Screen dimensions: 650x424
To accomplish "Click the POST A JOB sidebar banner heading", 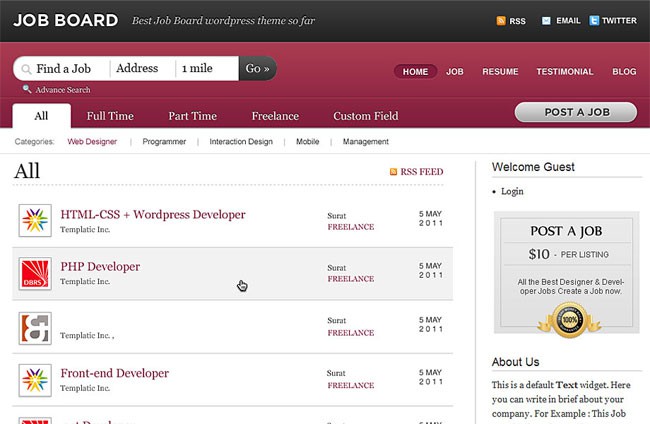I will [x=566, y=231].
